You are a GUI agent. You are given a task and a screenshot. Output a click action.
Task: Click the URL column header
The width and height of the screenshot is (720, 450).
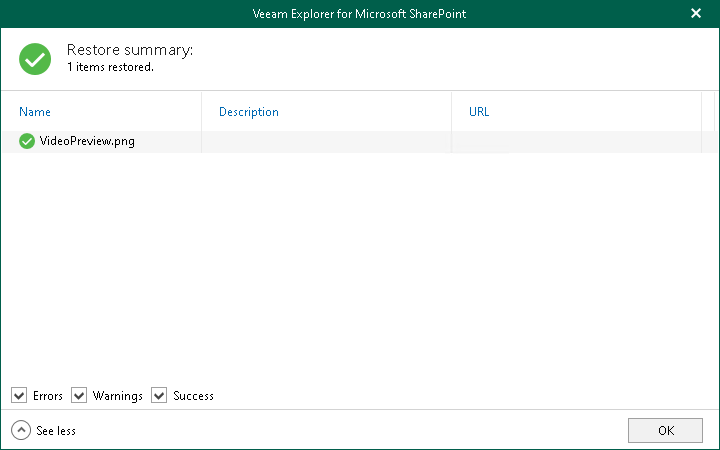479,112
